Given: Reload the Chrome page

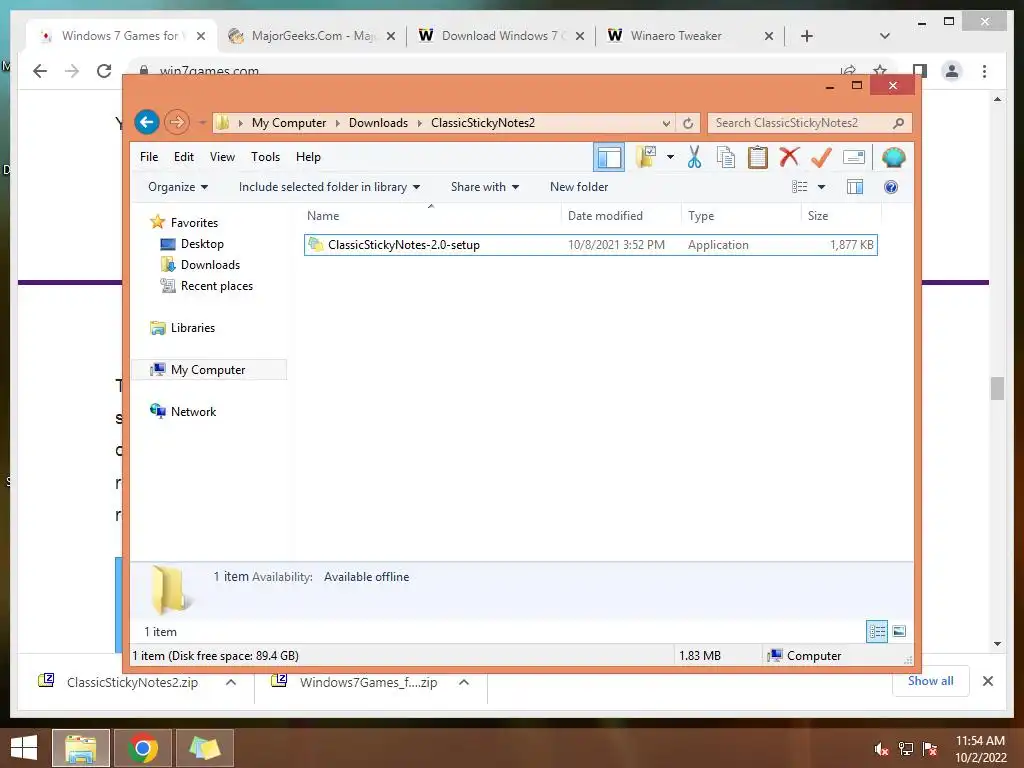Looking at the screenshot, I should click(104, 71).
